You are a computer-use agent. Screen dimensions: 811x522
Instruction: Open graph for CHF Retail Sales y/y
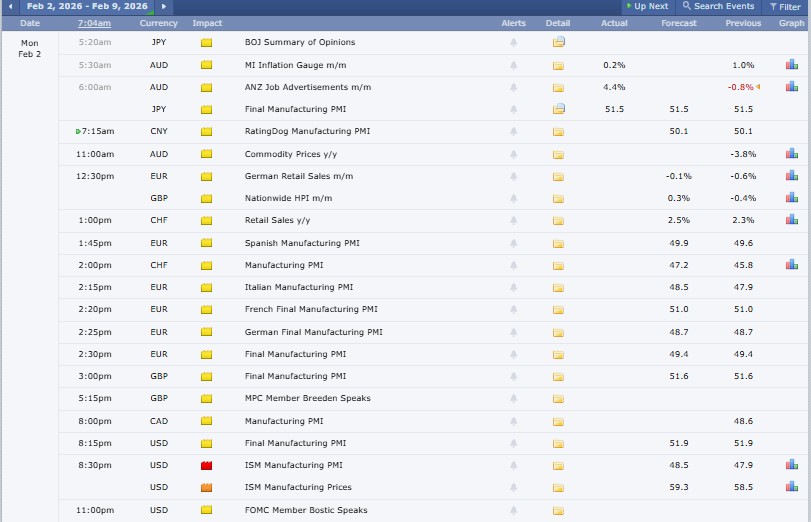(x=791, y=219)
